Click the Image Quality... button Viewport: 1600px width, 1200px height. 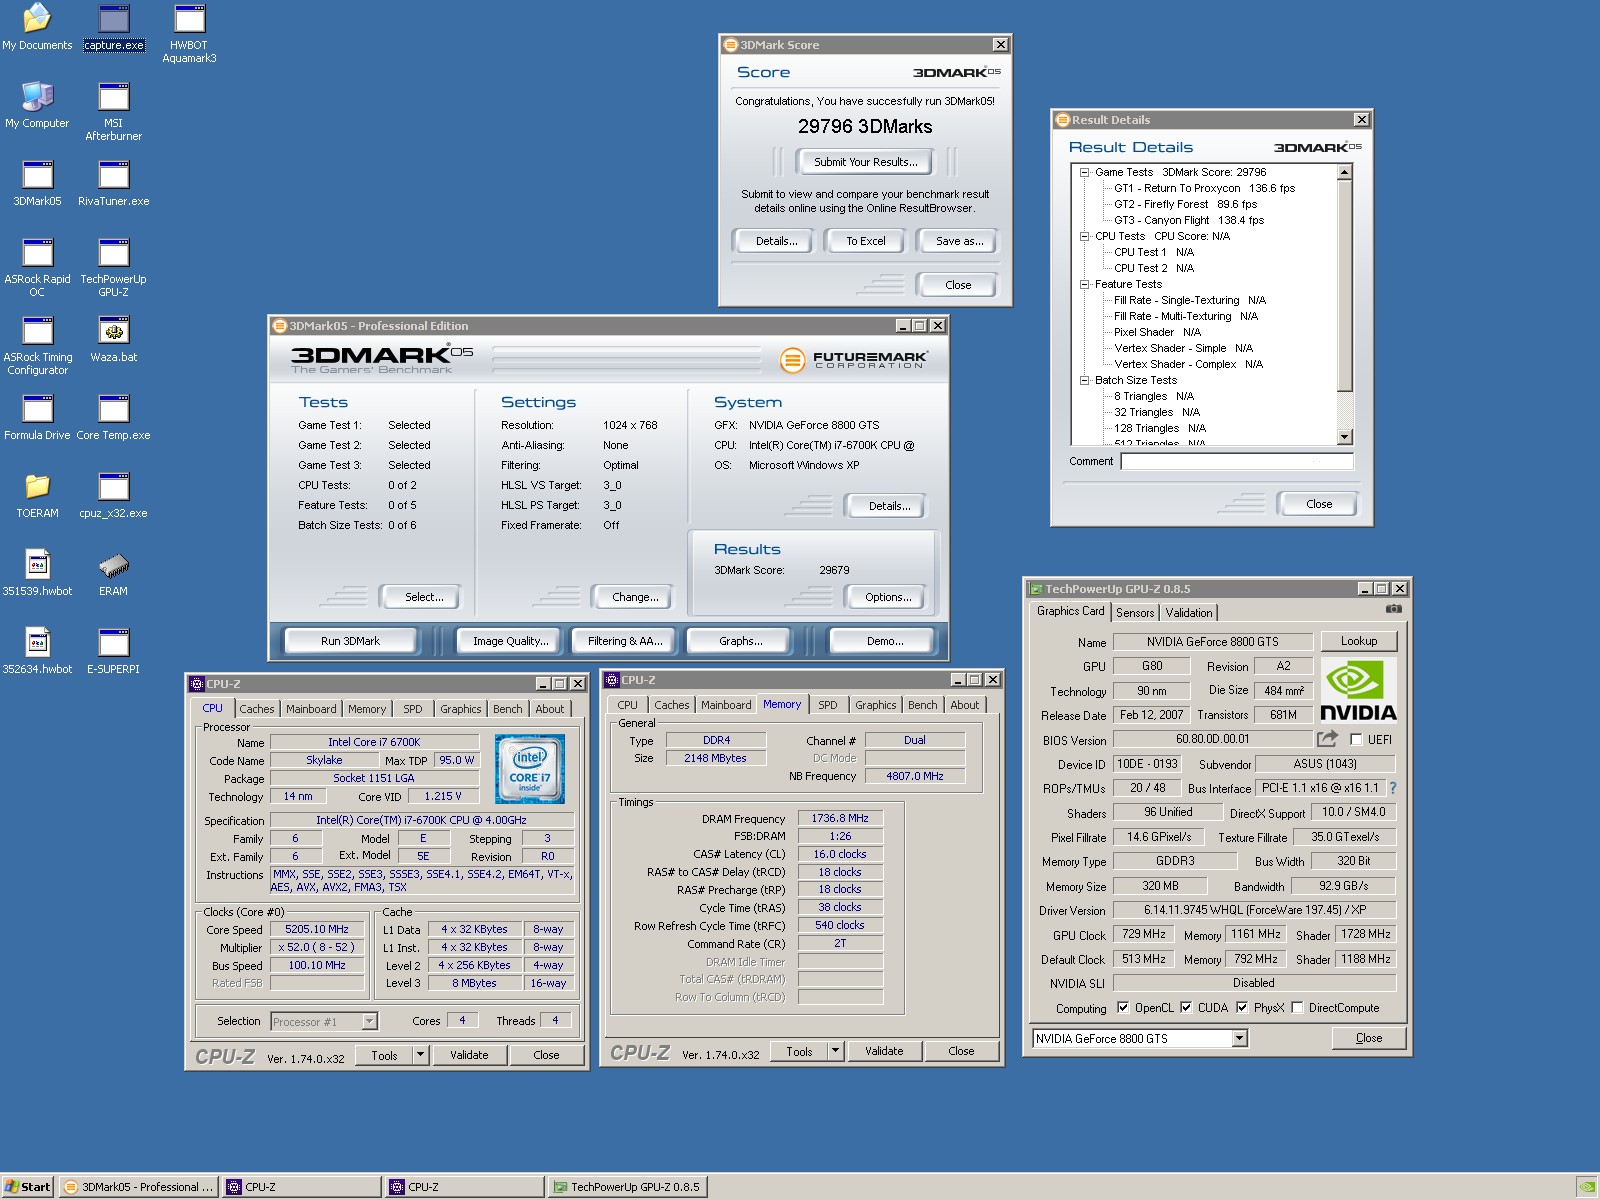[511, 641]
